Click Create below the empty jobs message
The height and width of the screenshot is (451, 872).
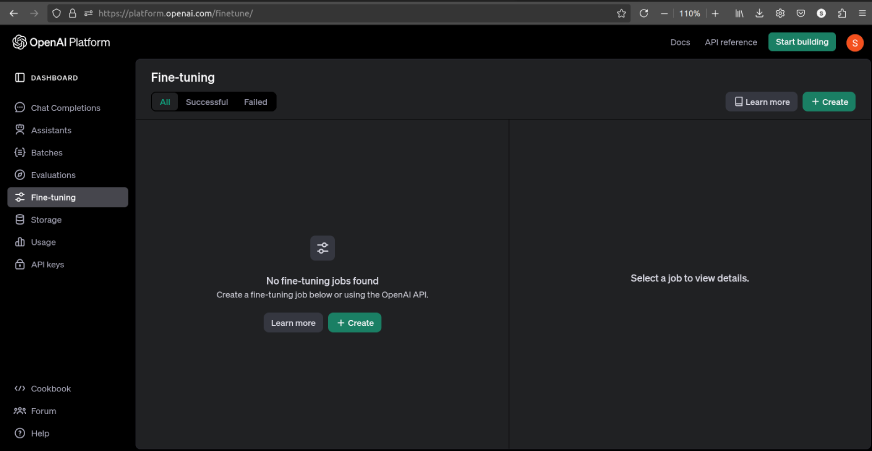coord(354,323)
